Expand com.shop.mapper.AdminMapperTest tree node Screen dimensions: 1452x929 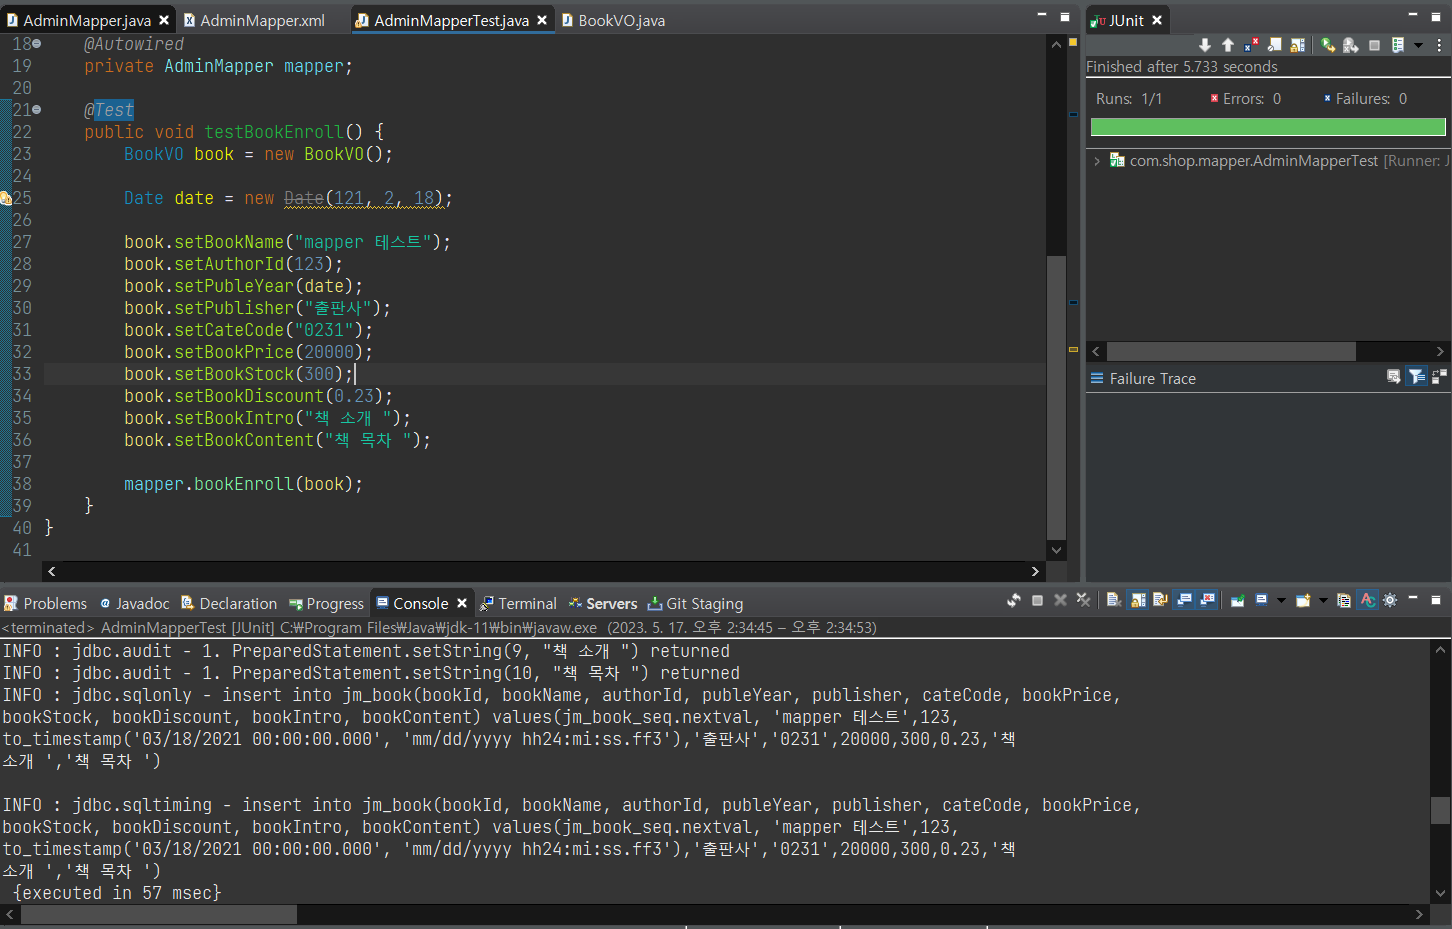pyautogui.click(x=1097, y=161)
